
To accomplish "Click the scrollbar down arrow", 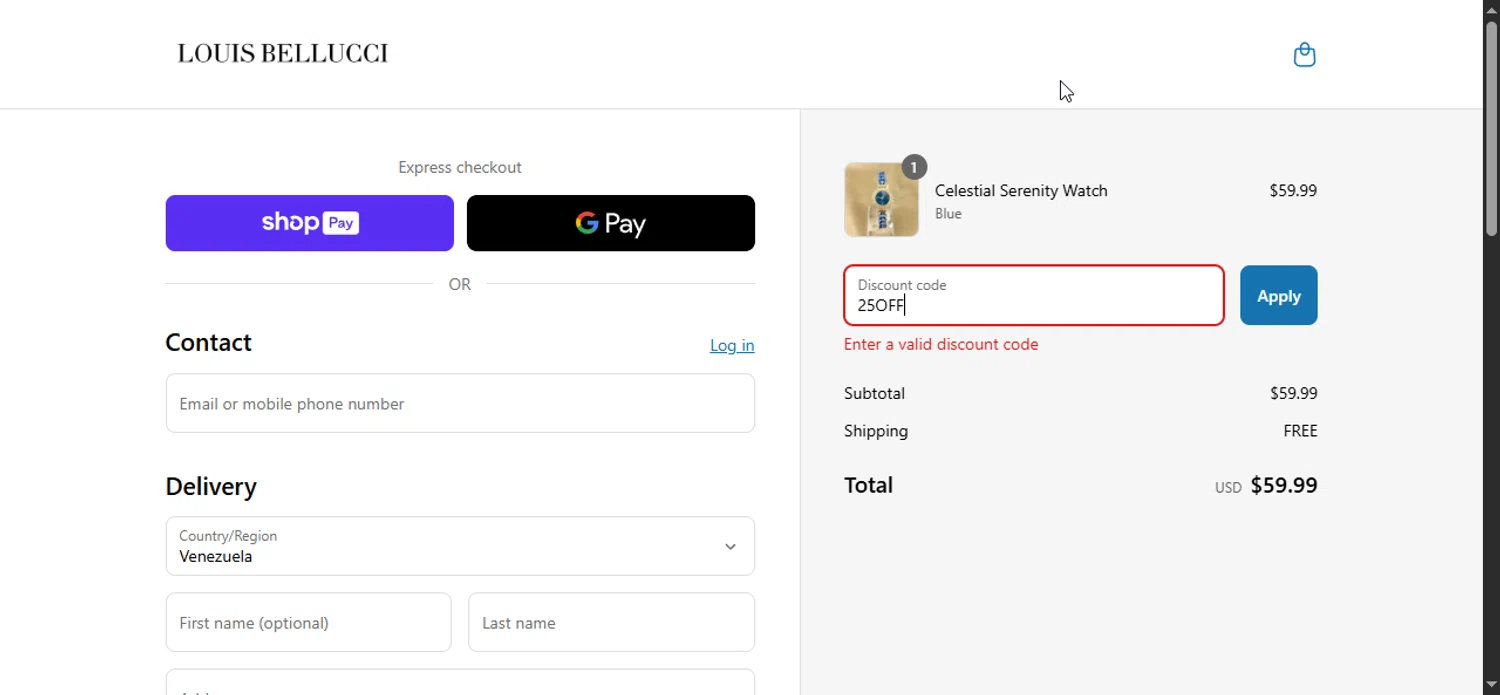I will click(x=1491, y=685).
